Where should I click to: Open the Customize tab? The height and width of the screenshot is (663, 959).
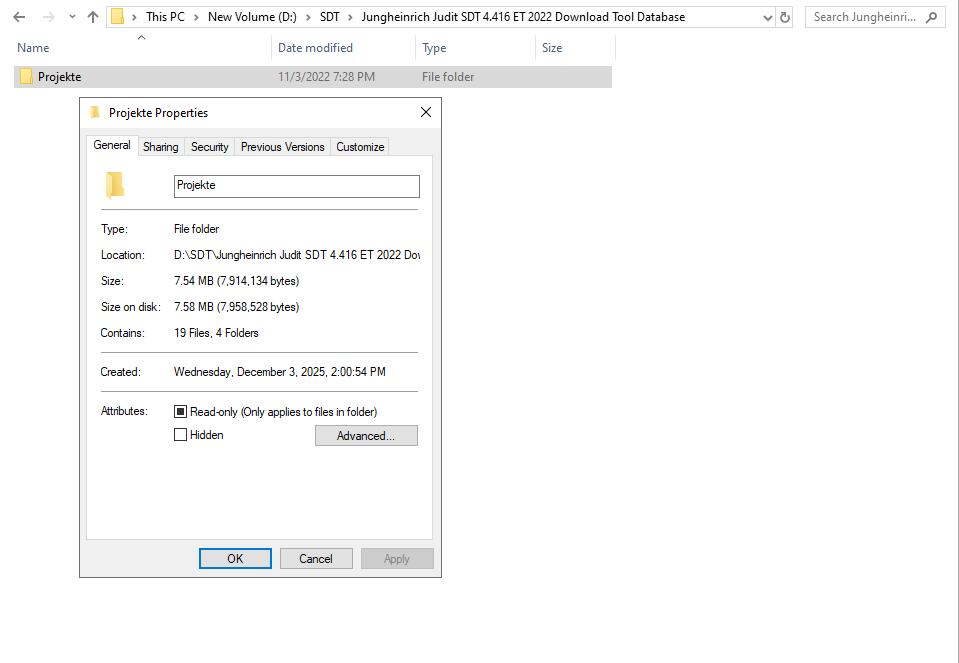(360, 147)
